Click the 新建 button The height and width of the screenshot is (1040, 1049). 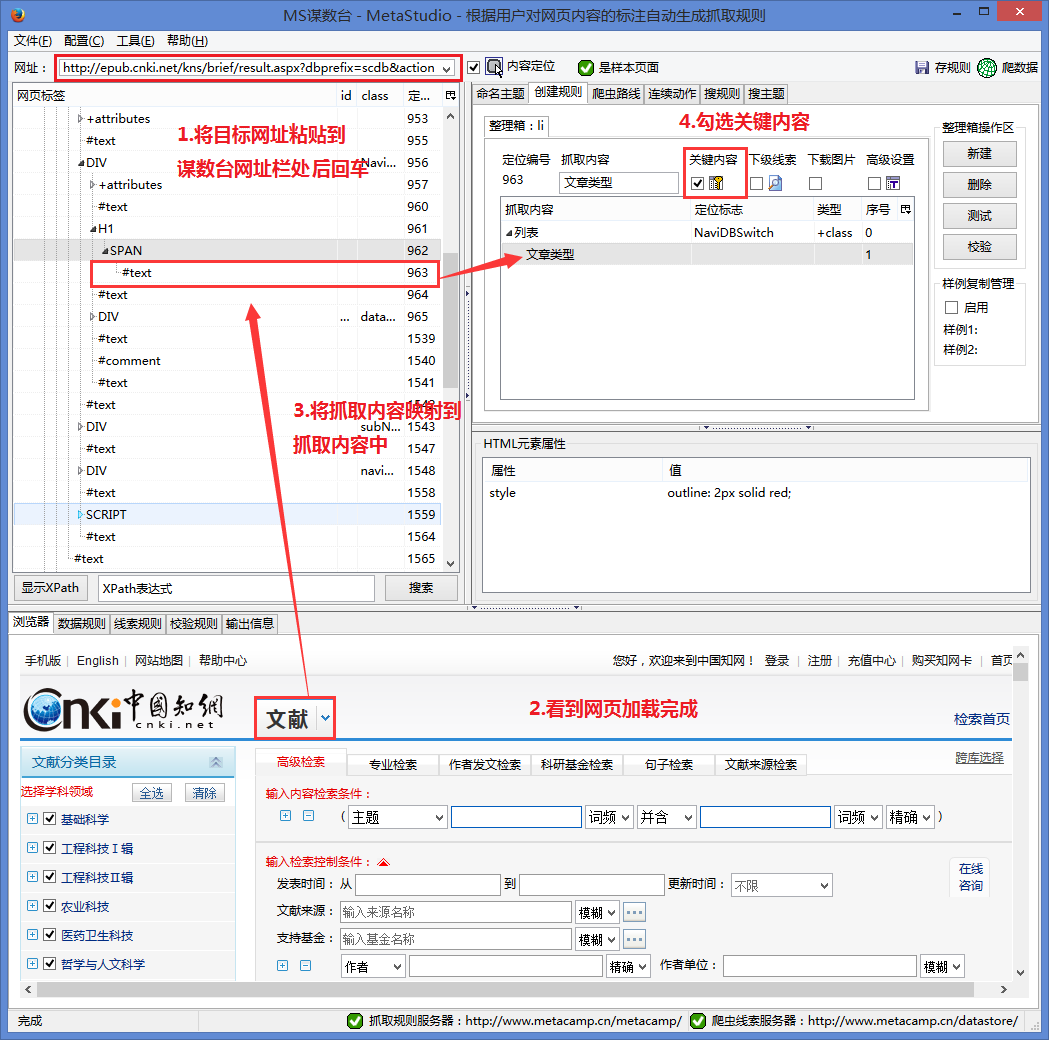pos(979,154)
